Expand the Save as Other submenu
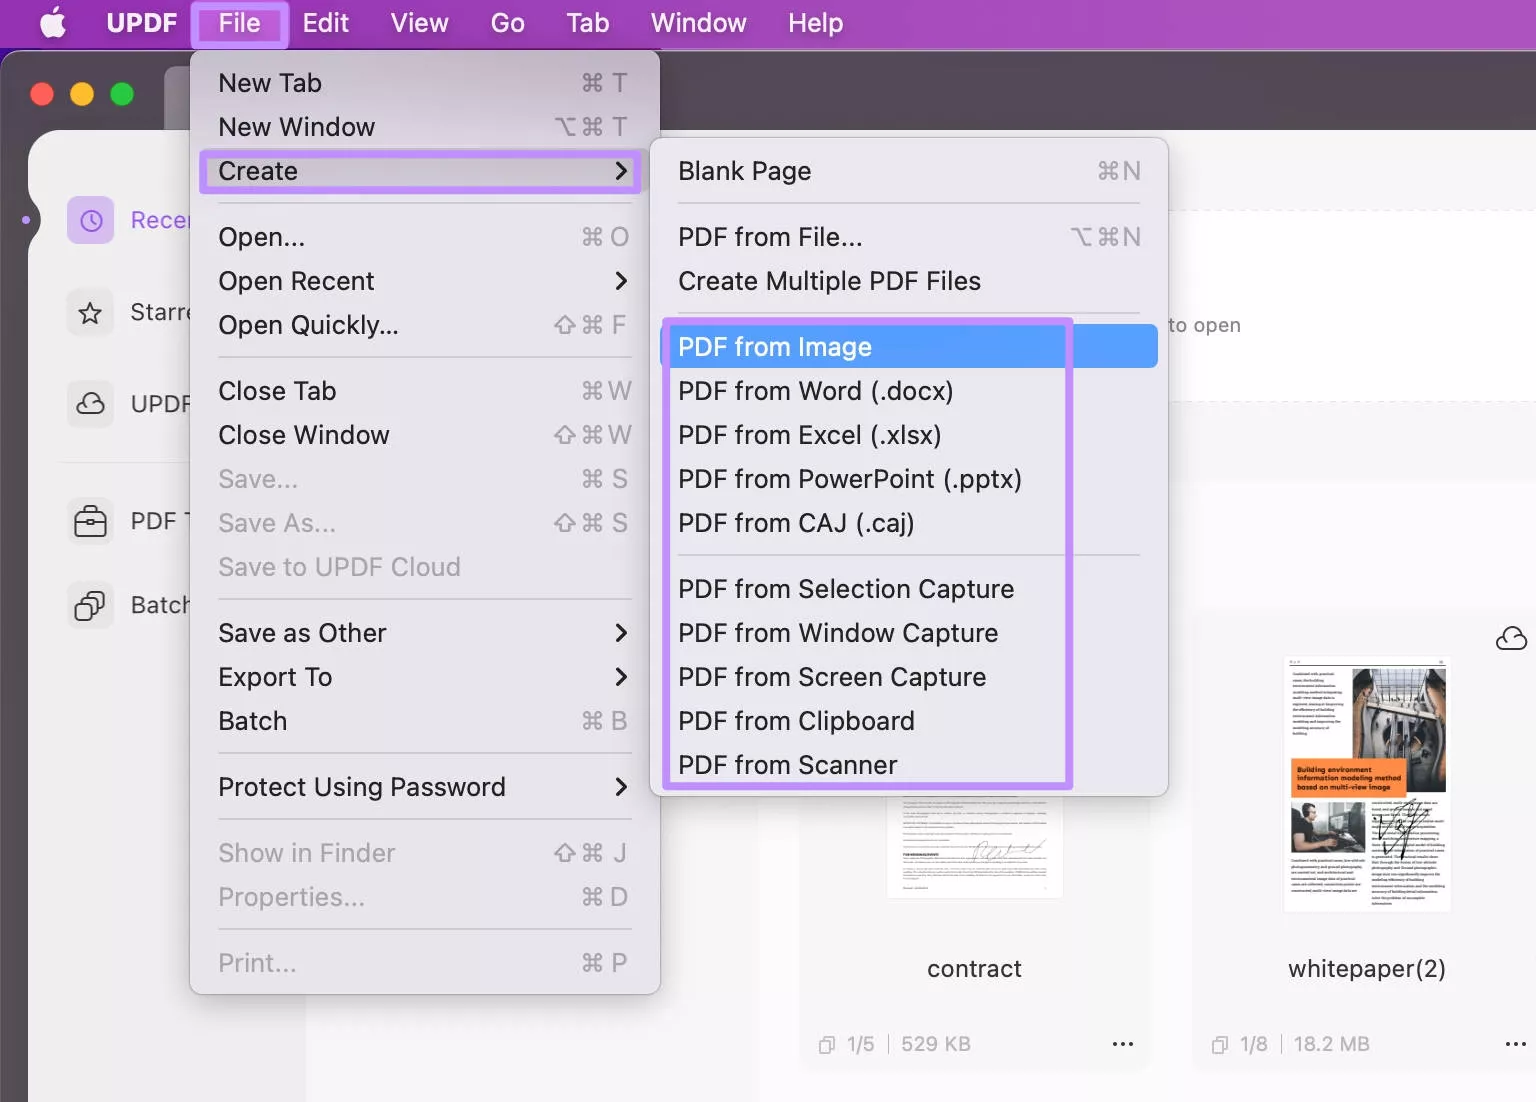 coord(424,633)
